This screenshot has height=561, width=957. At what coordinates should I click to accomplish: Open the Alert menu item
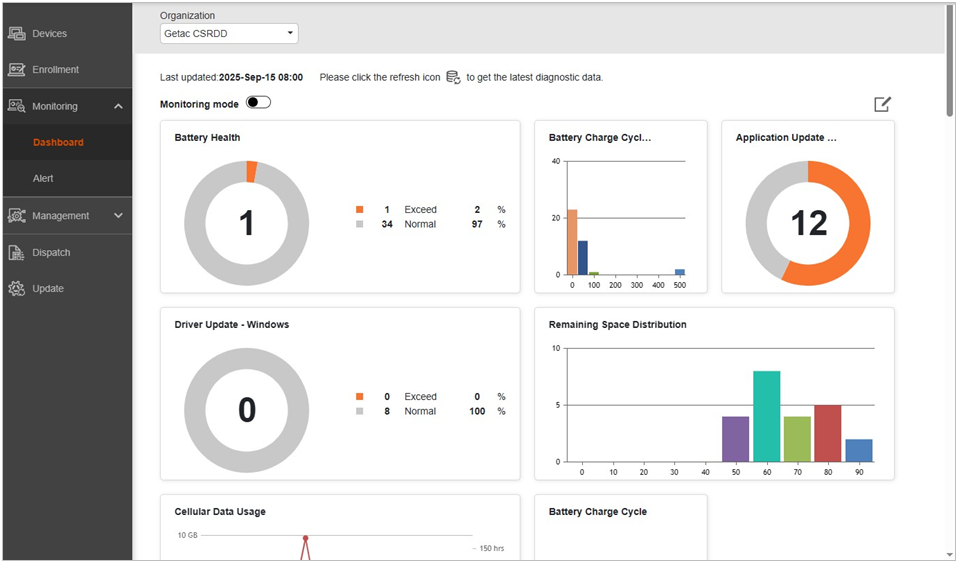point(43,178)
